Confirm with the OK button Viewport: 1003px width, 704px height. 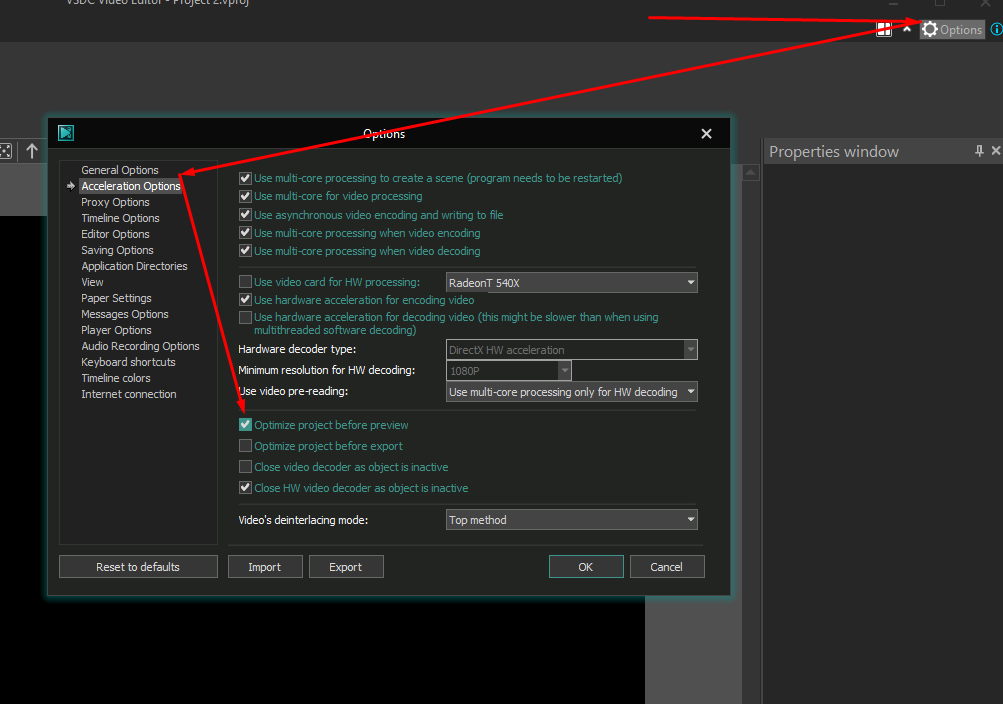point(586,567)
